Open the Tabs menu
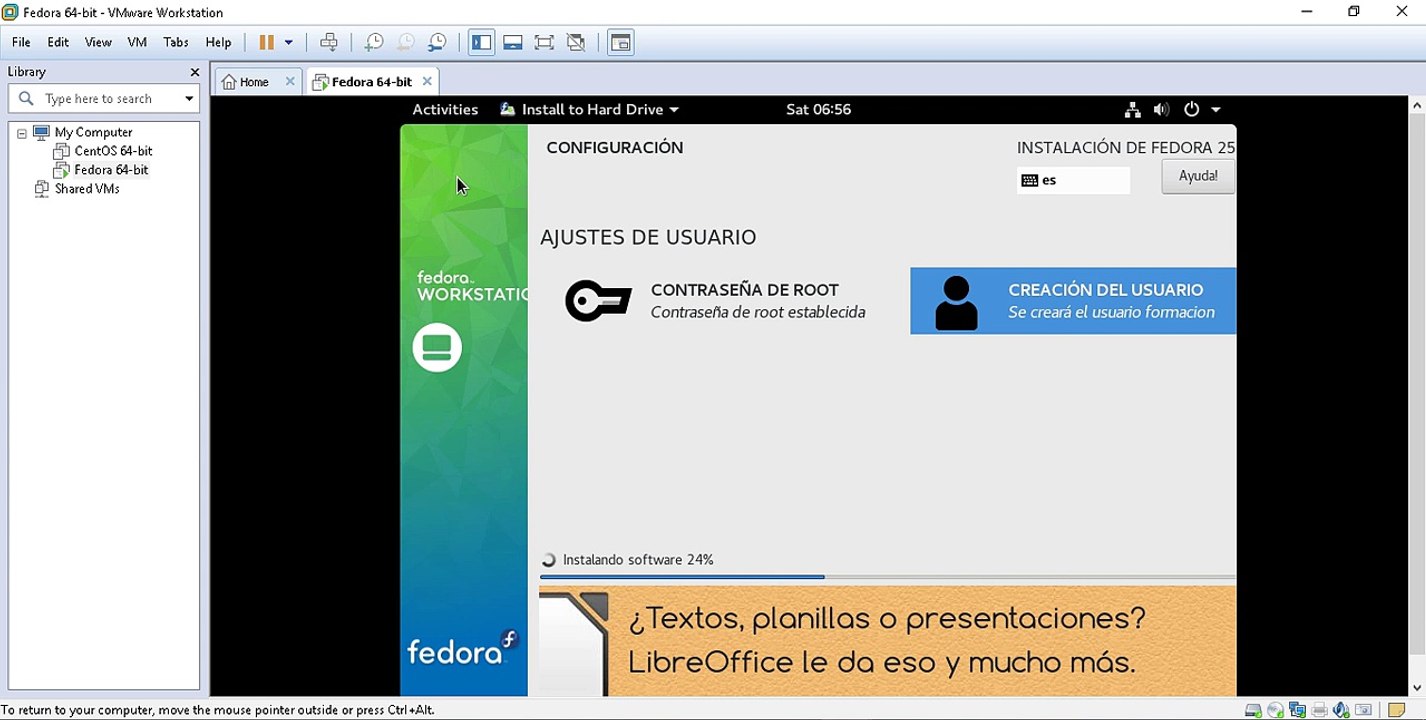1426x720 pixels. tap(176, 42)
